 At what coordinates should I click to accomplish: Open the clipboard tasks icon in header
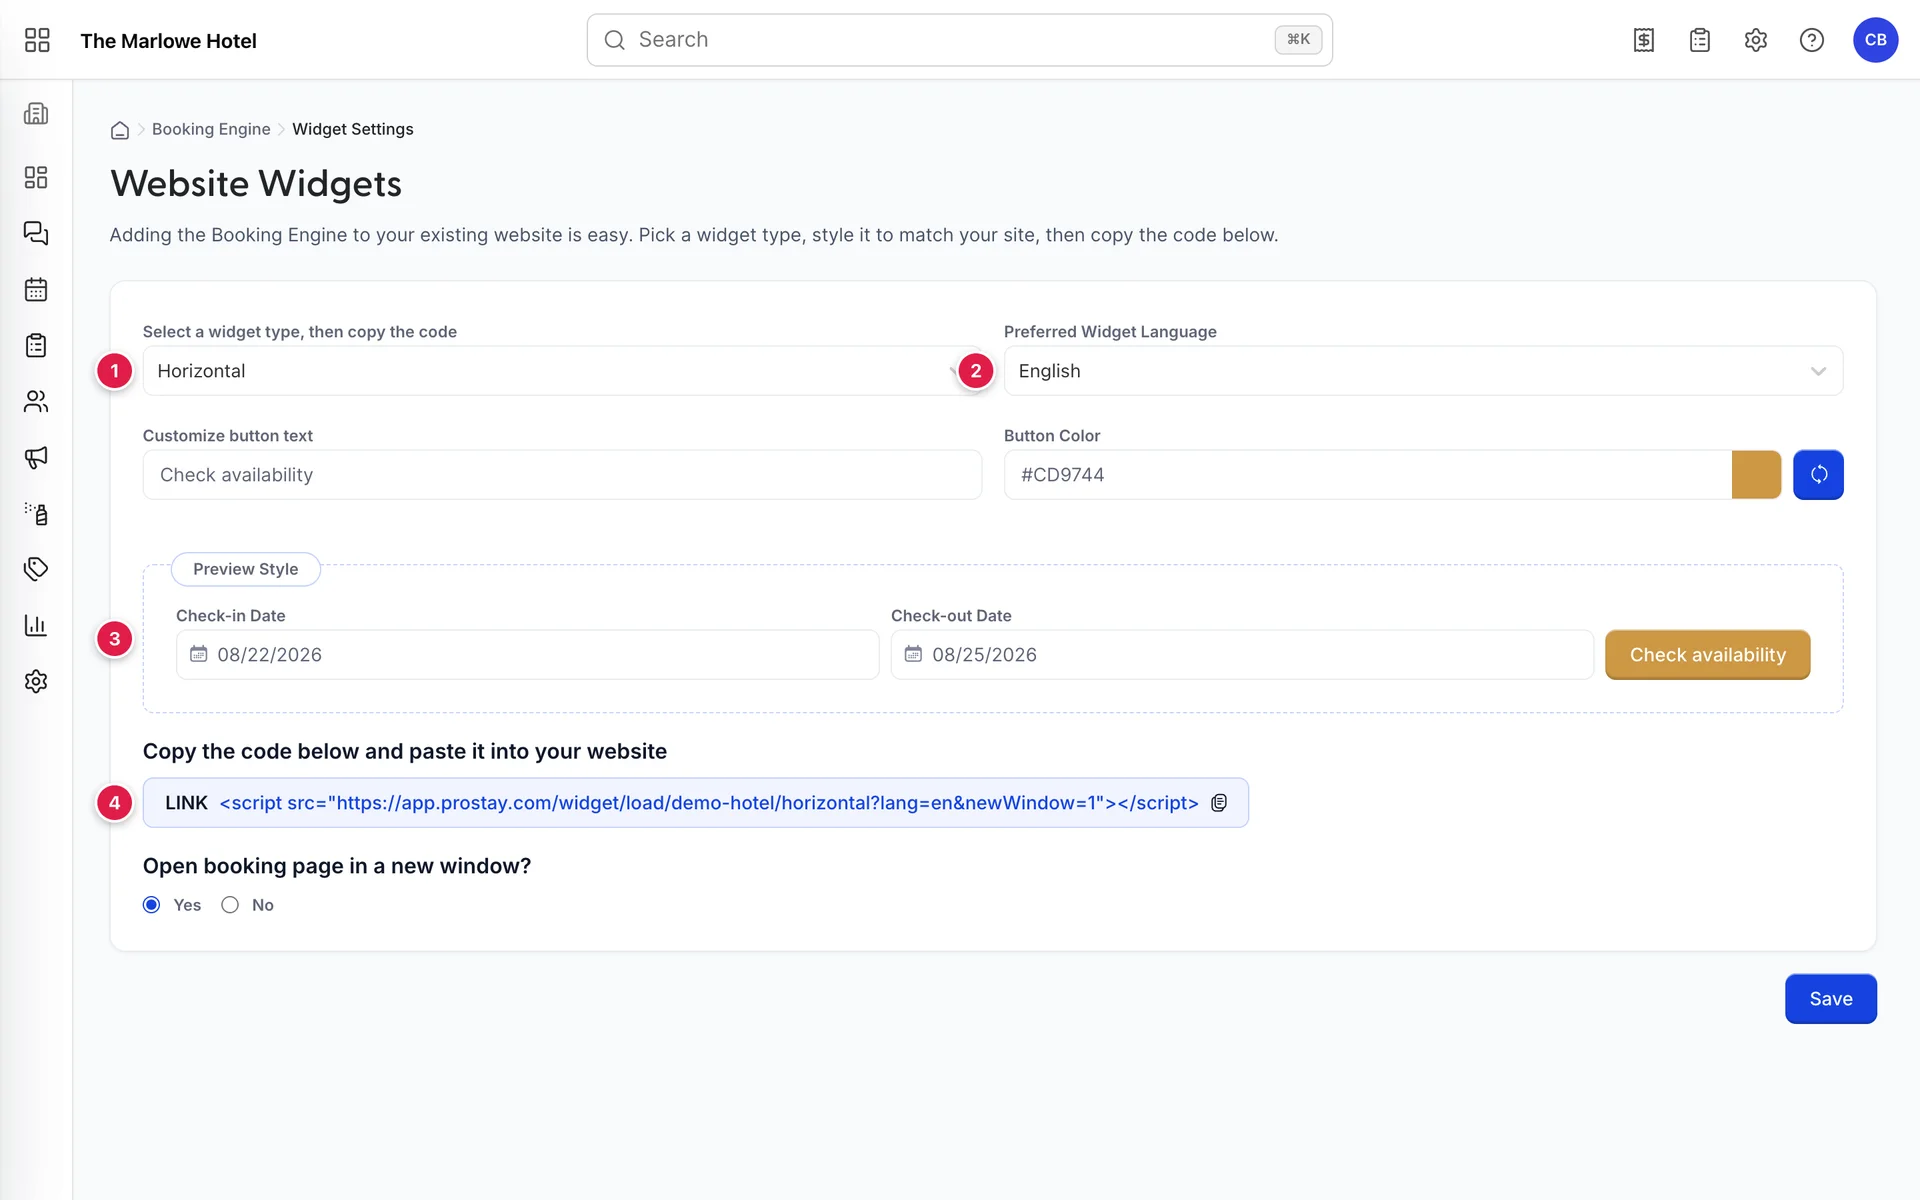pyautogui.click(x=1700, y=40)
